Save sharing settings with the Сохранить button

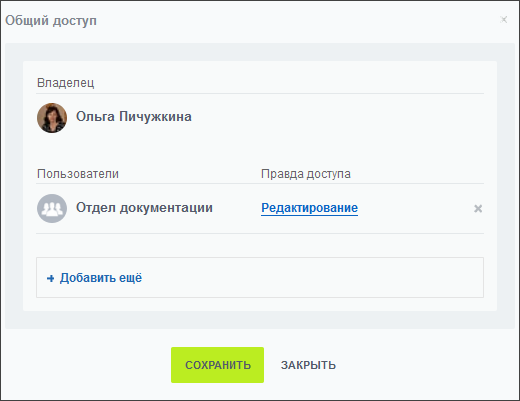tap(217, 365)
